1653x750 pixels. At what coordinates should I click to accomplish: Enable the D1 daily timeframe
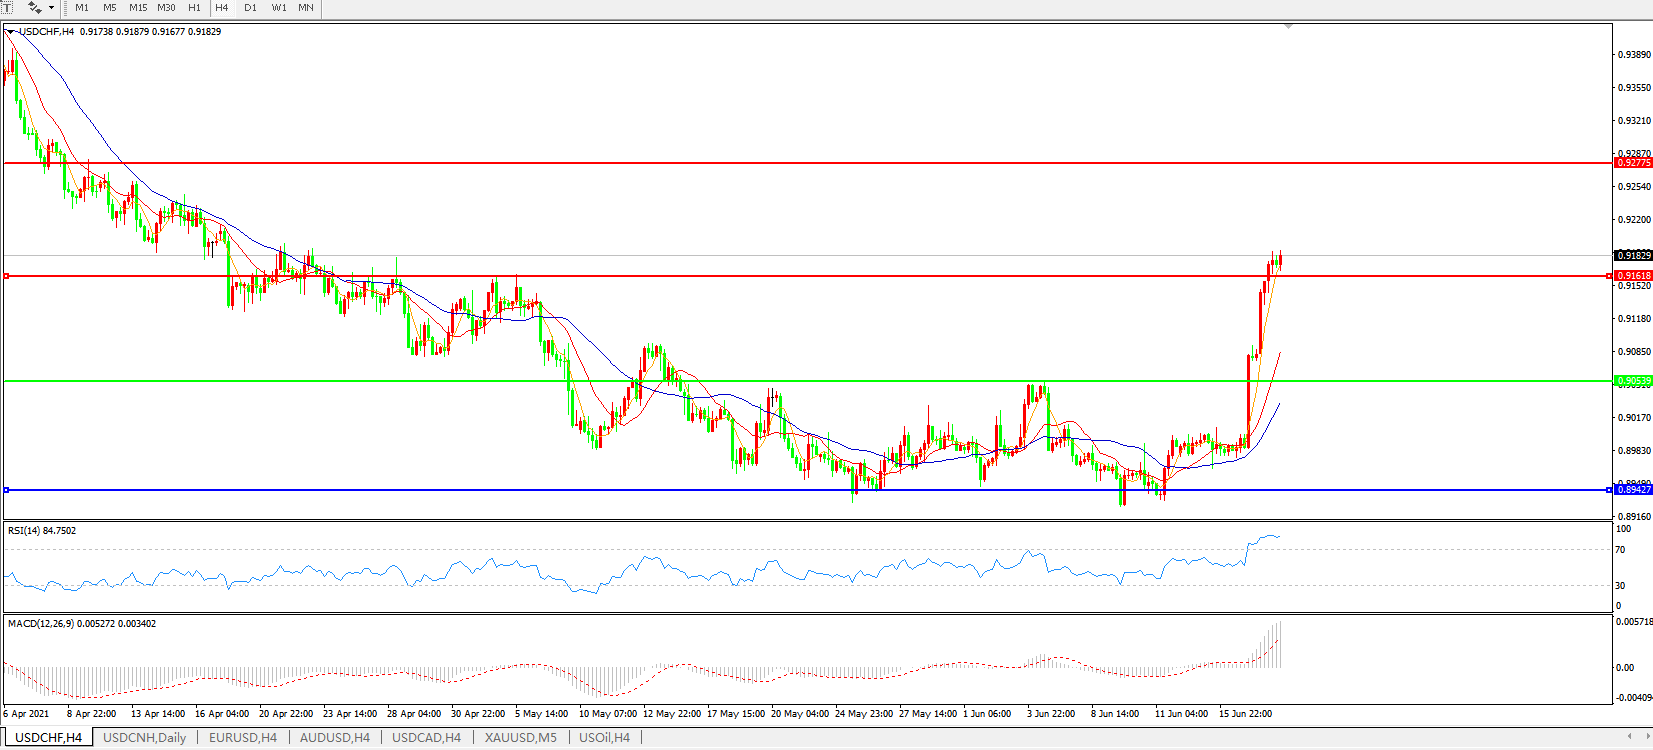(250, 8)
